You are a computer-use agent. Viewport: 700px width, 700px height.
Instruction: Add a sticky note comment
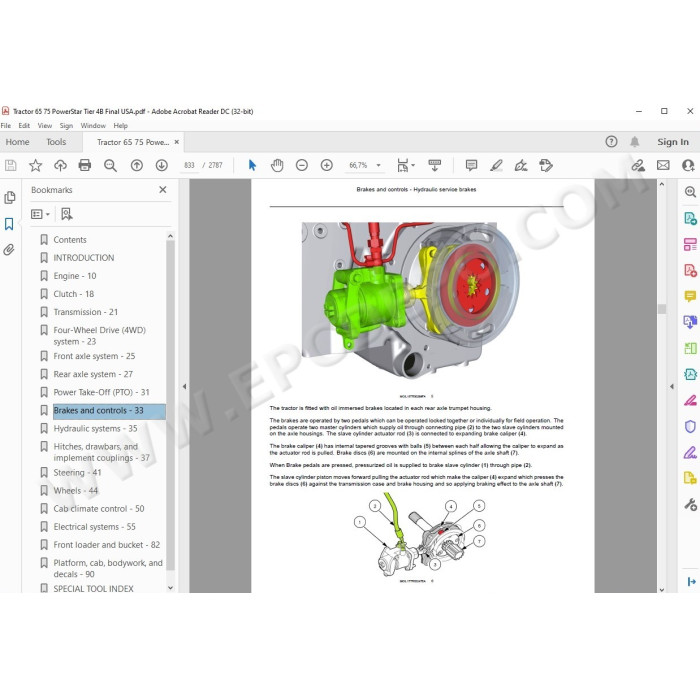pyautogui.click(x=471, y=166)
